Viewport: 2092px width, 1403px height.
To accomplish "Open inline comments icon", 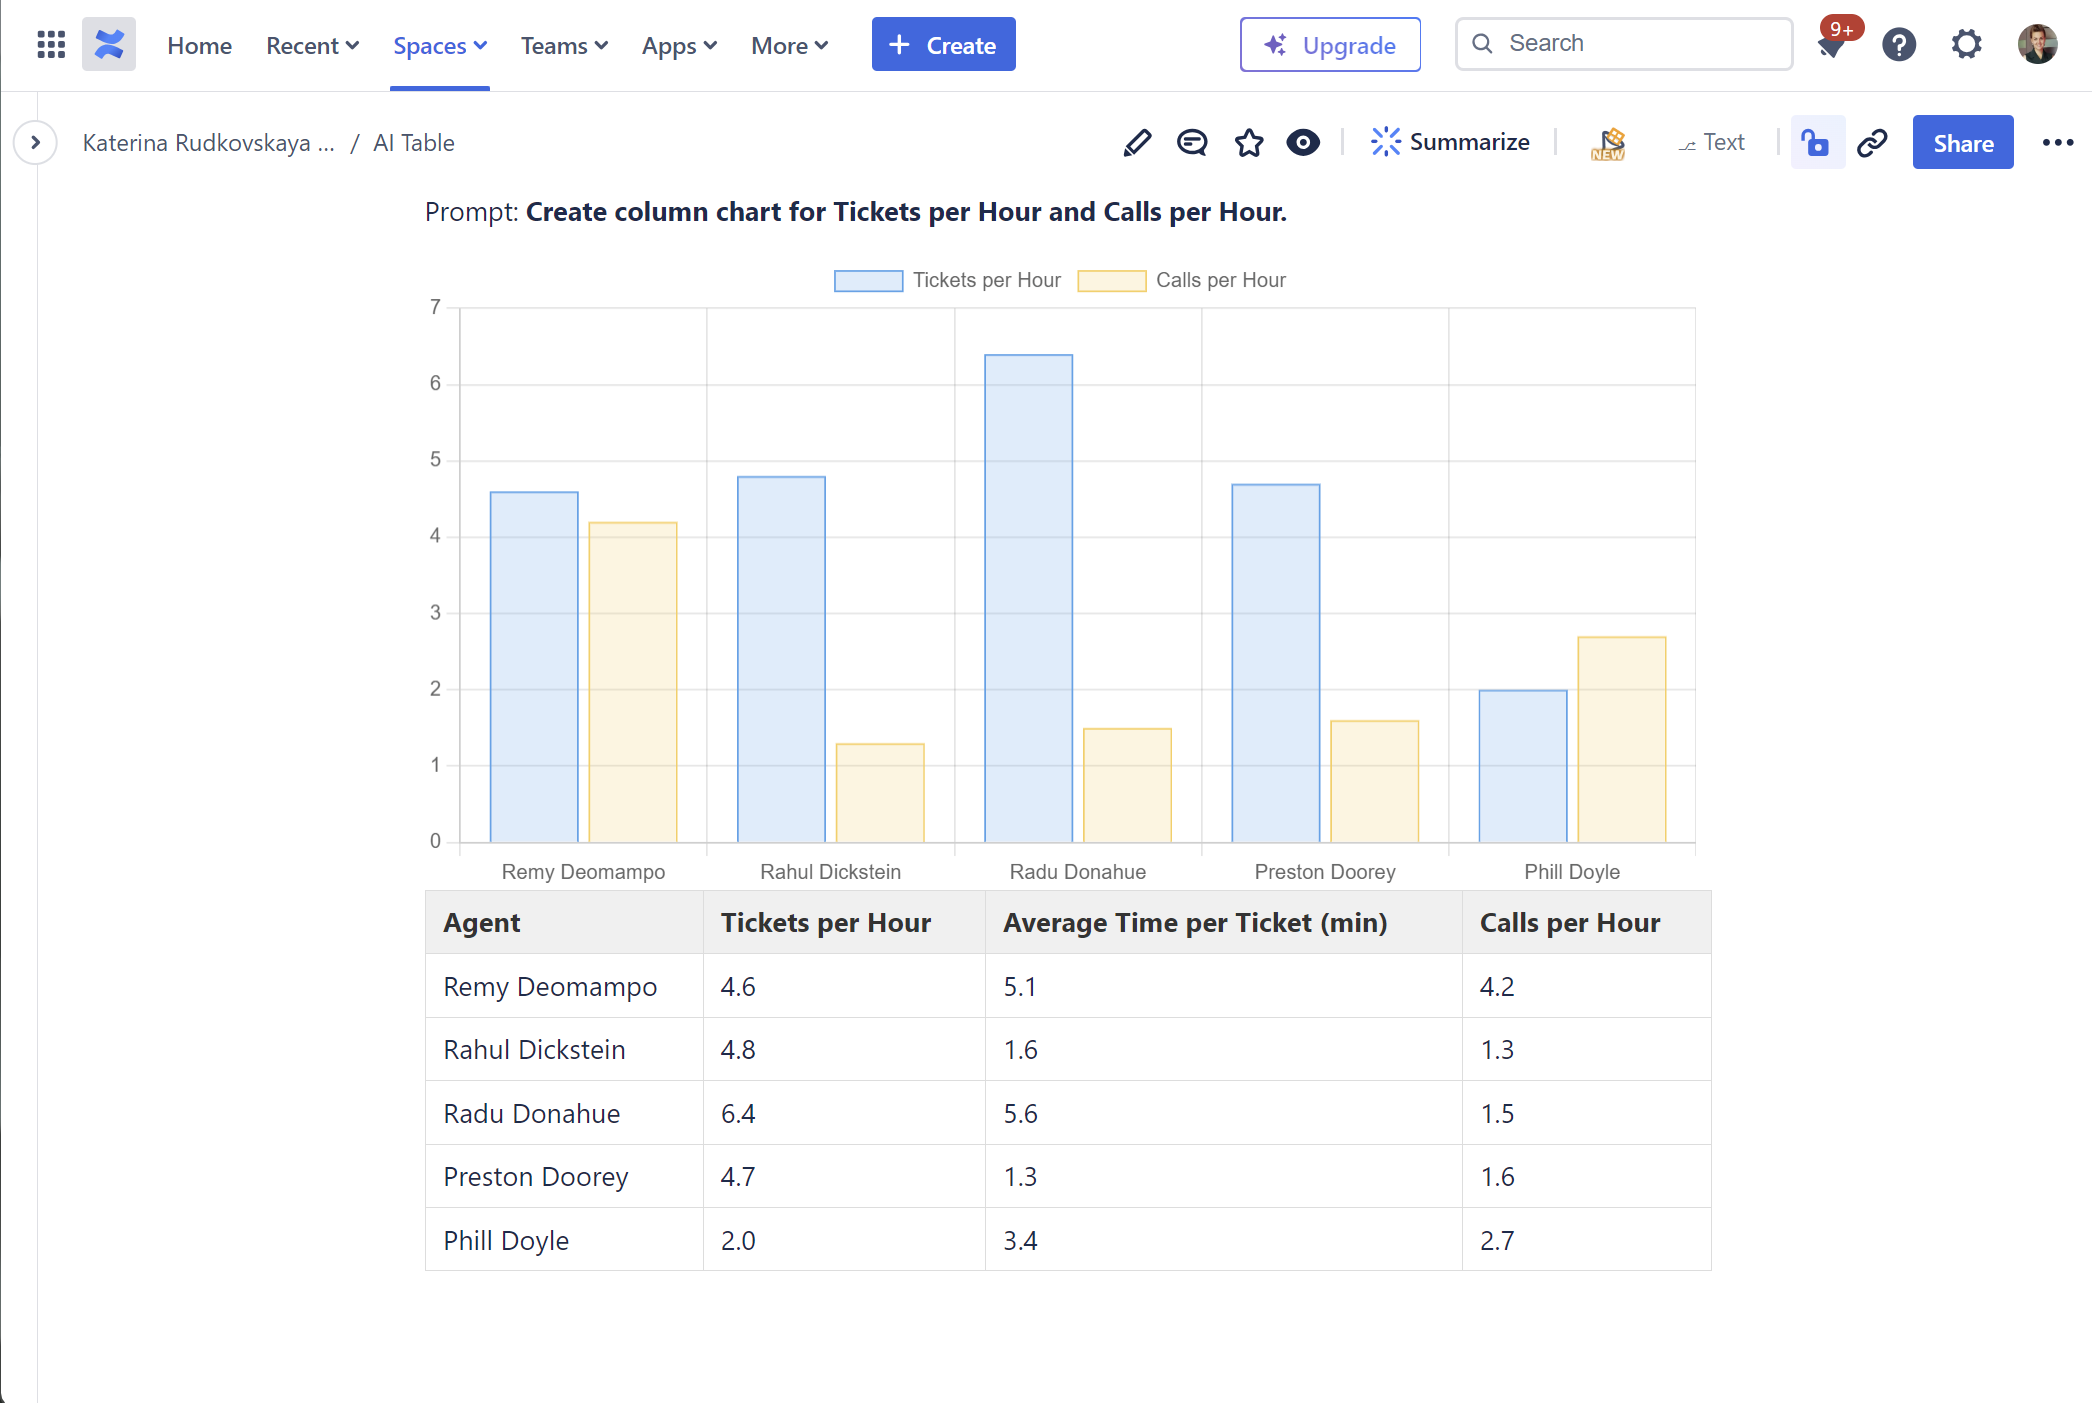I will [1192, 143].
